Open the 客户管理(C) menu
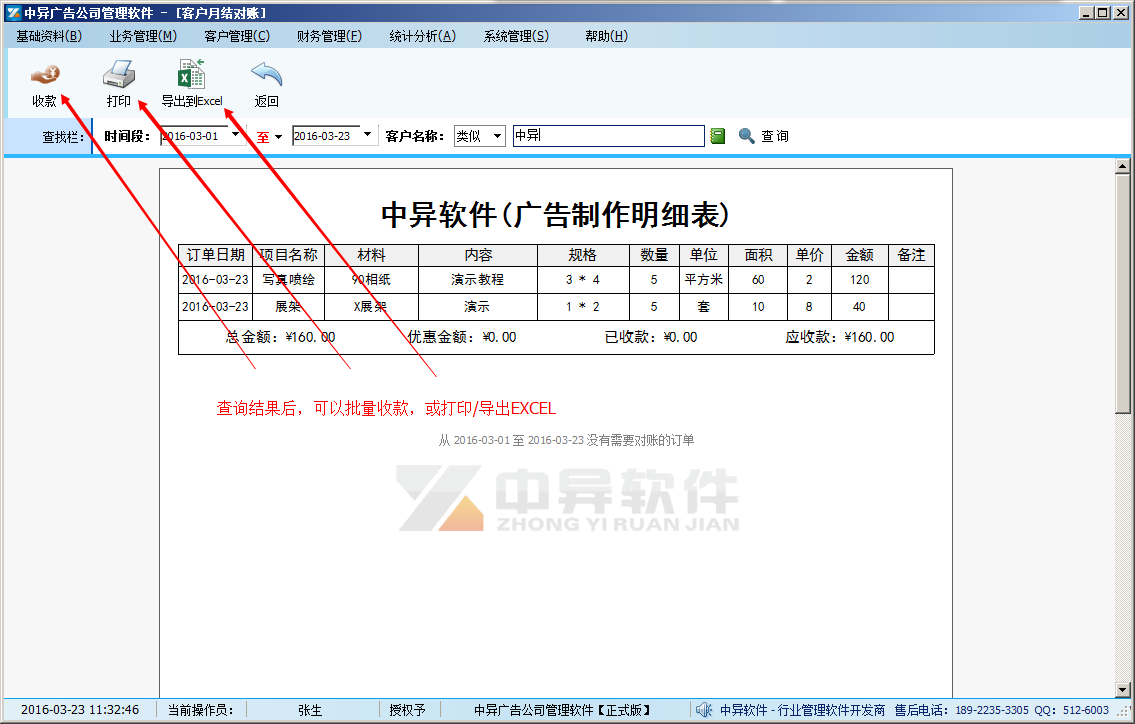Viewport: 1135px width, 724px height. [237, 35]
